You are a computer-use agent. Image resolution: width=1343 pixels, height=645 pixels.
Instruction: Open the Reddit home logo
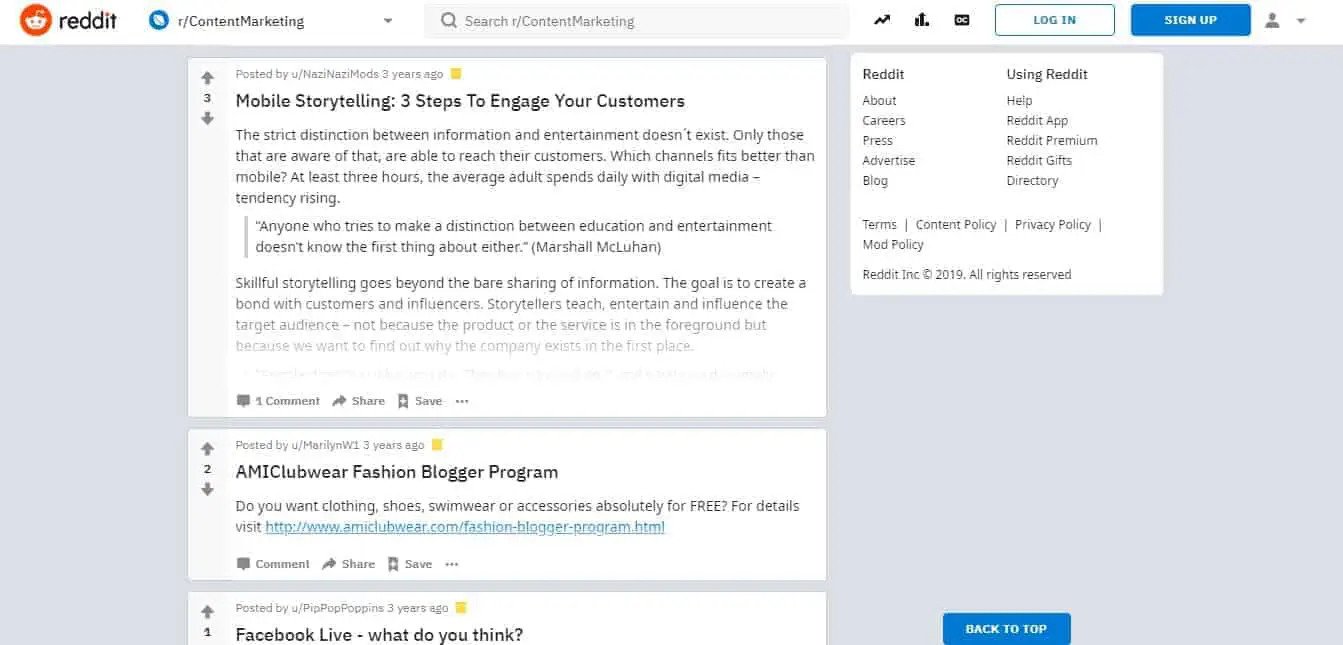coord(66,20)
